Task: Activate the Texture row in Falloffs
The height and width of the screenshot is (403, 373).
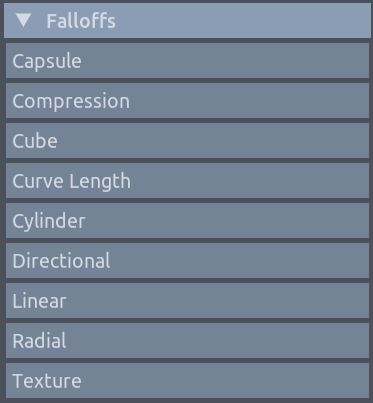Action: [187, 381]
